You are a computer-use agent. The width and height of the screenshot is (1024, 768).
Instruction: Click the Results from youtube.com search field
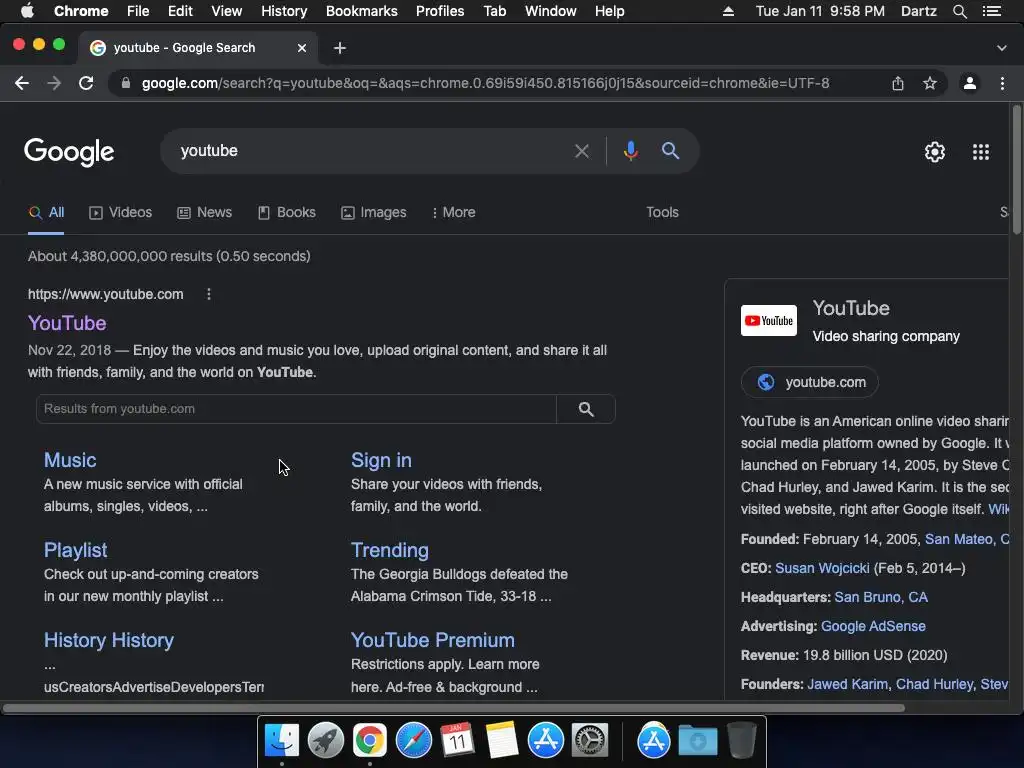[x=296, y=409]
